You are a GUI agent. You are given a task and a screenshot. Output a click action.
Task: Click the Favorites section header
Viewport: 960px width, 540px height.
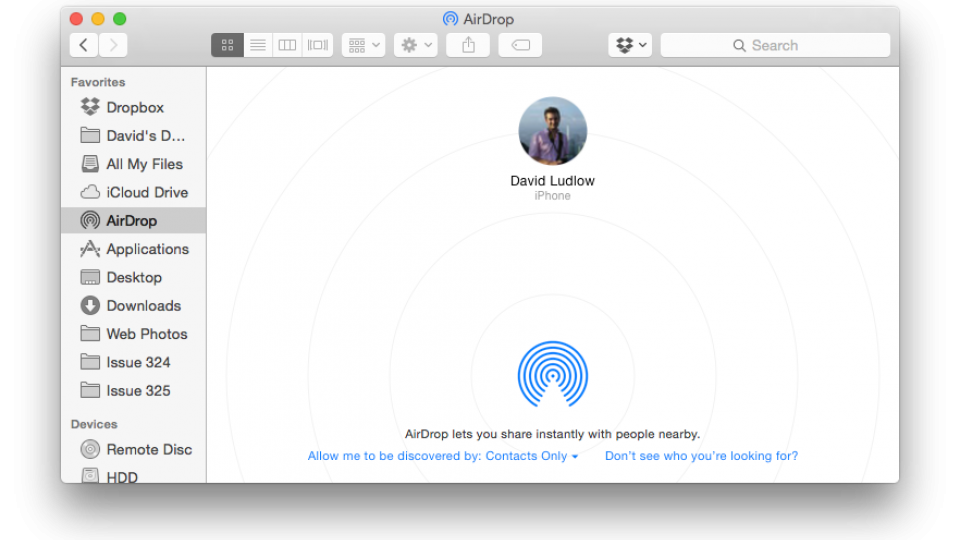click(98, 82)
